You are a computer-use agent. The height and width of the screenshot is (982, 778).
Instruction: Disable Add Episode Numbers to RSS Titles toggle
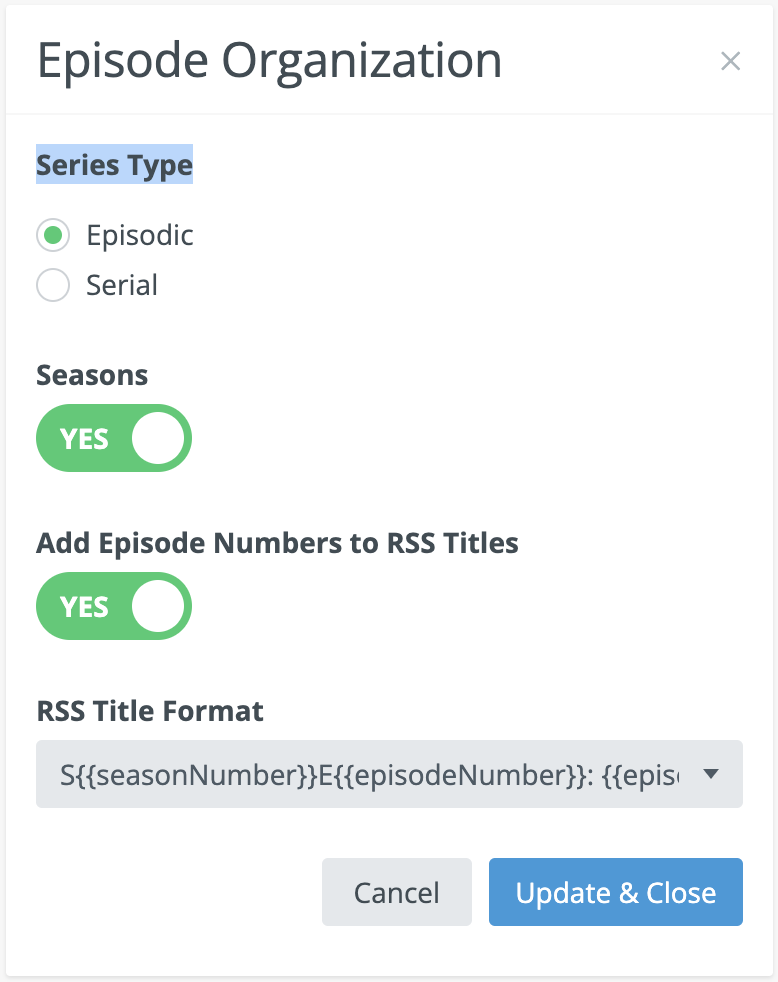[x=113, y=606]
